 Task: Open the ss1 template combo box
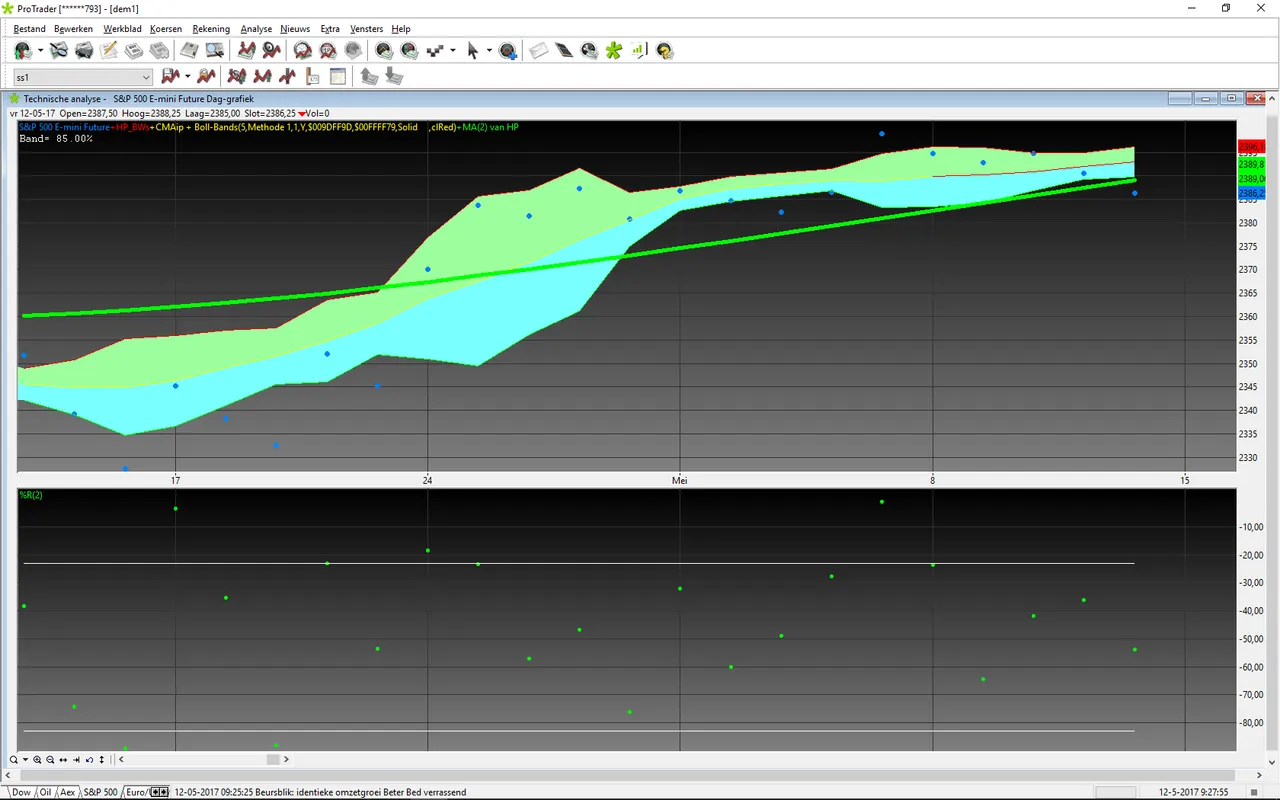[83, 77]
